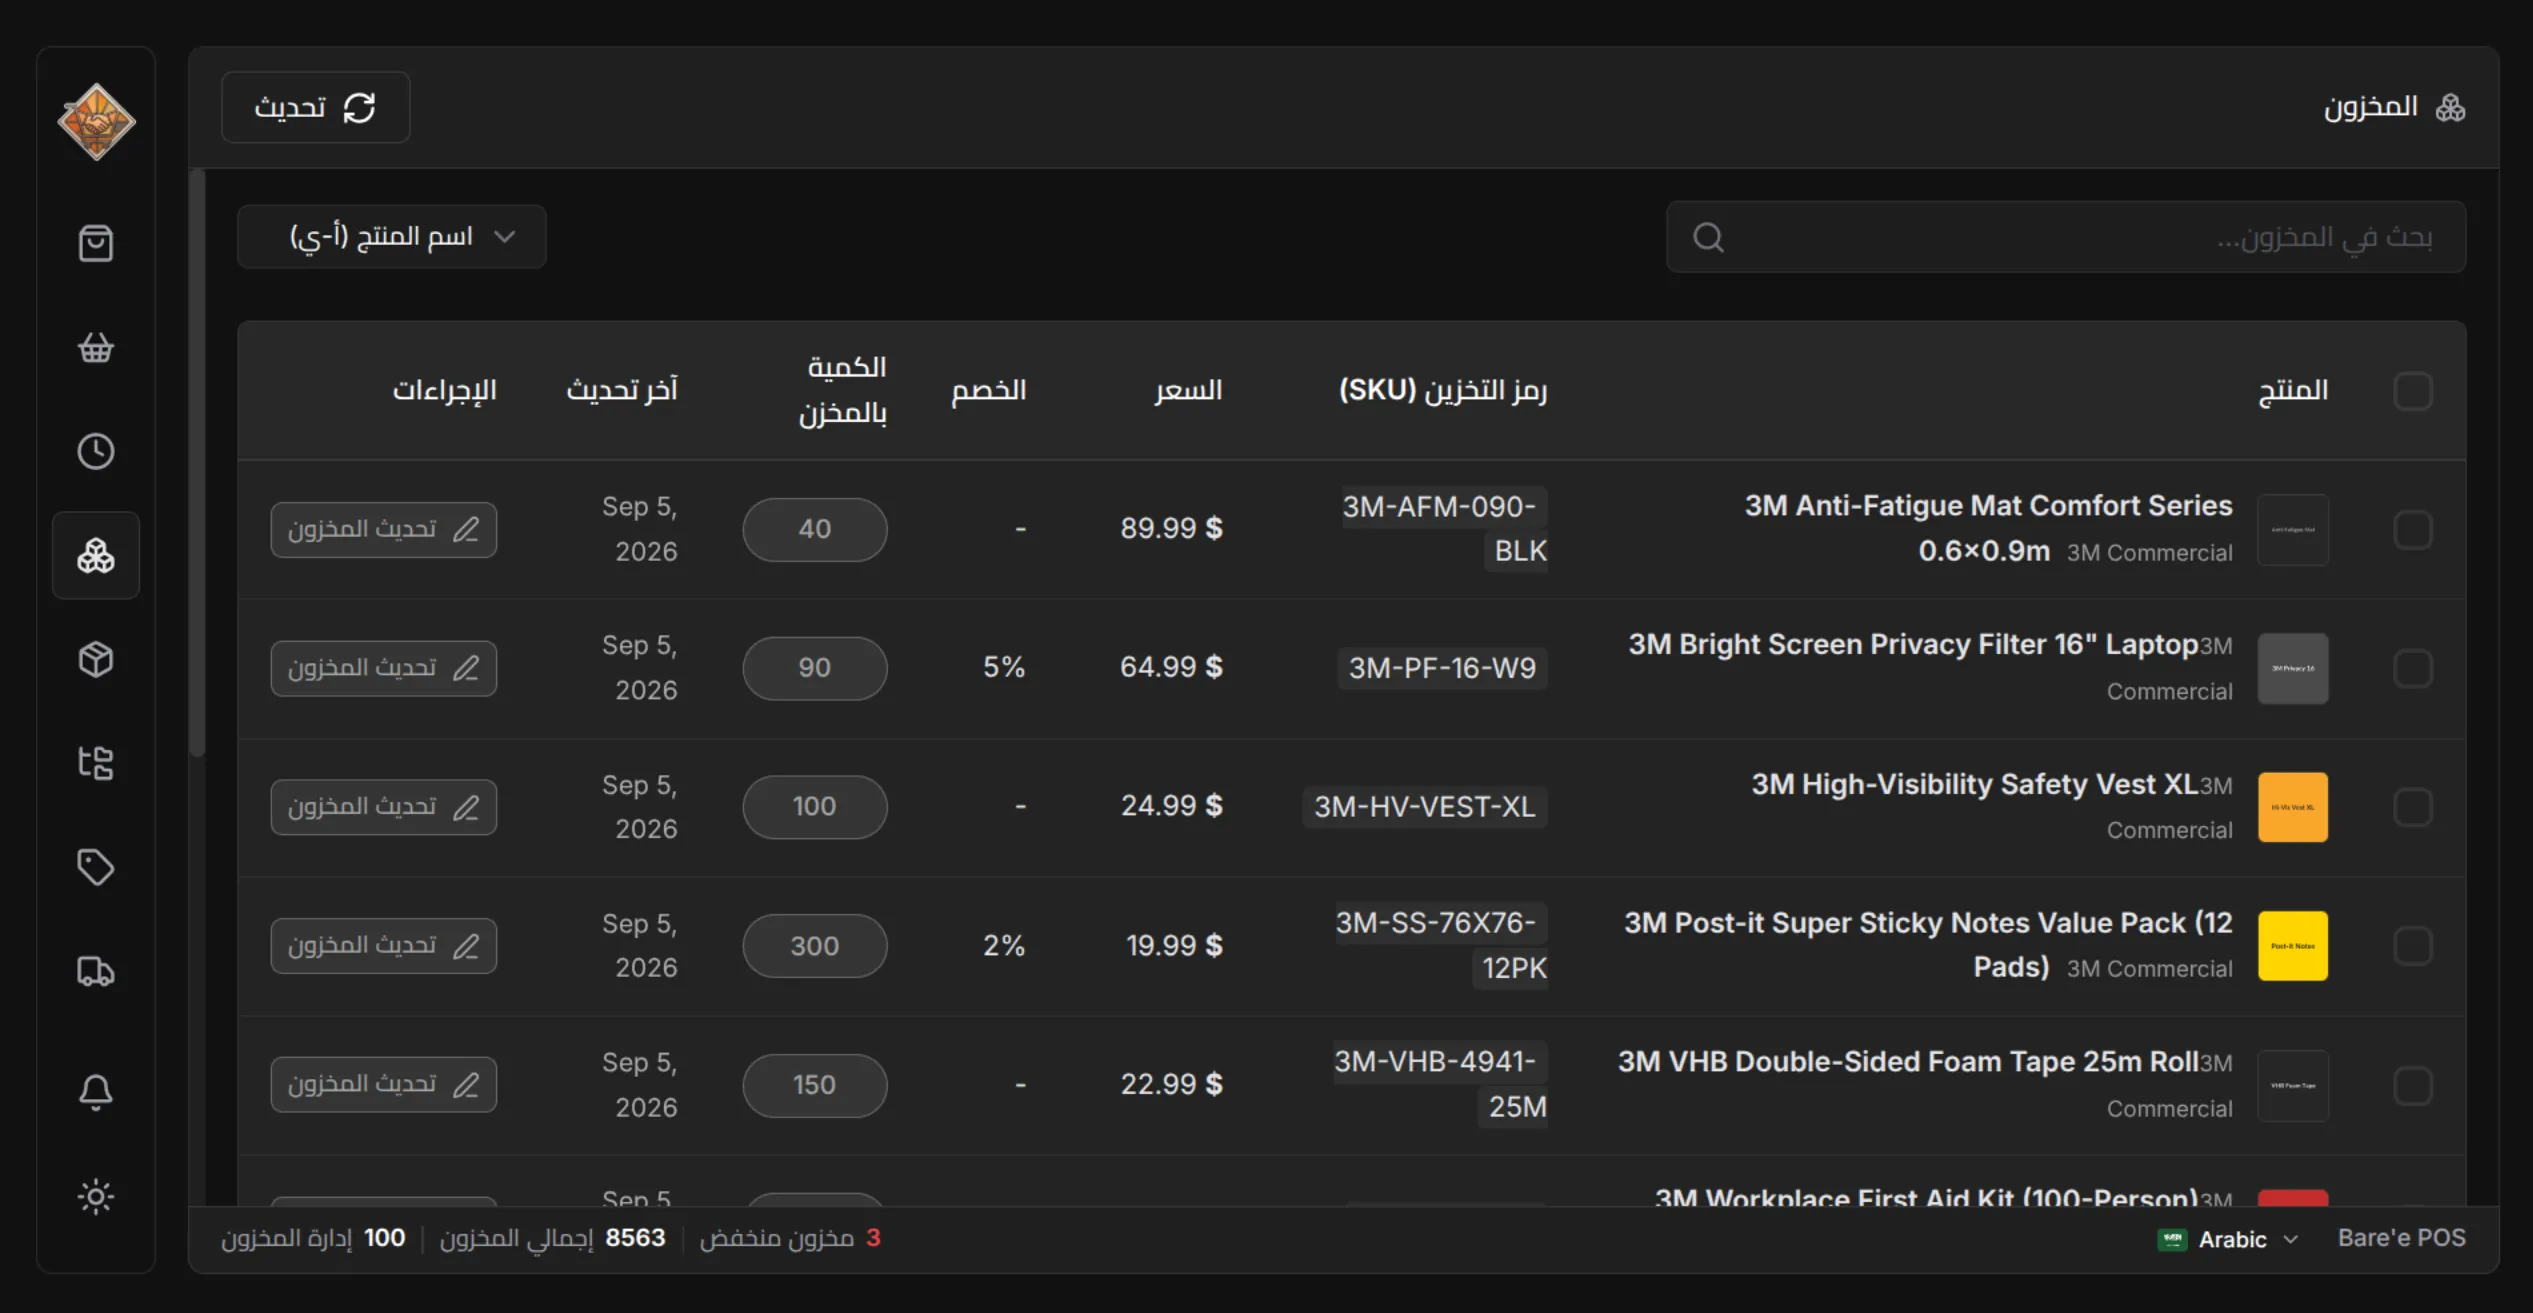This screenshot has height=1313, width=2533.
Task: Check the 3M Post-it Super Sticky Notes checkbox
Action: click(x=2412, y=946)
